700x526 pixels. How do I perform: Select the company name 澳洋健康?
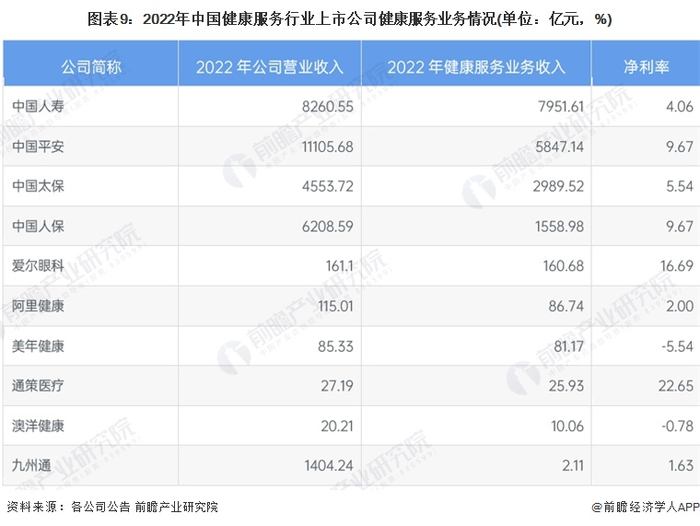[x=38, y=426]
